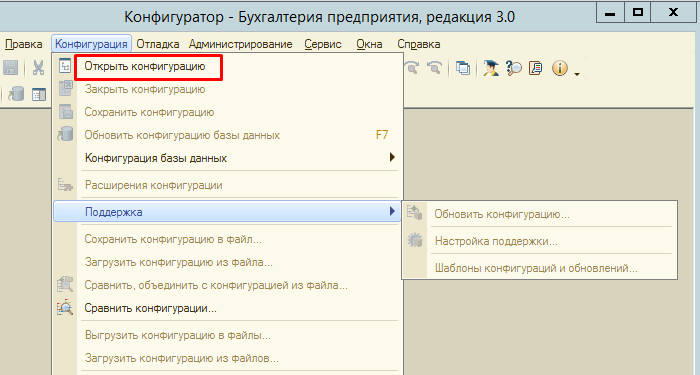Select Сохранить конфигурацию в файл item
The height and width of the screenshot is (375, 700).
[x=228, y=239]
